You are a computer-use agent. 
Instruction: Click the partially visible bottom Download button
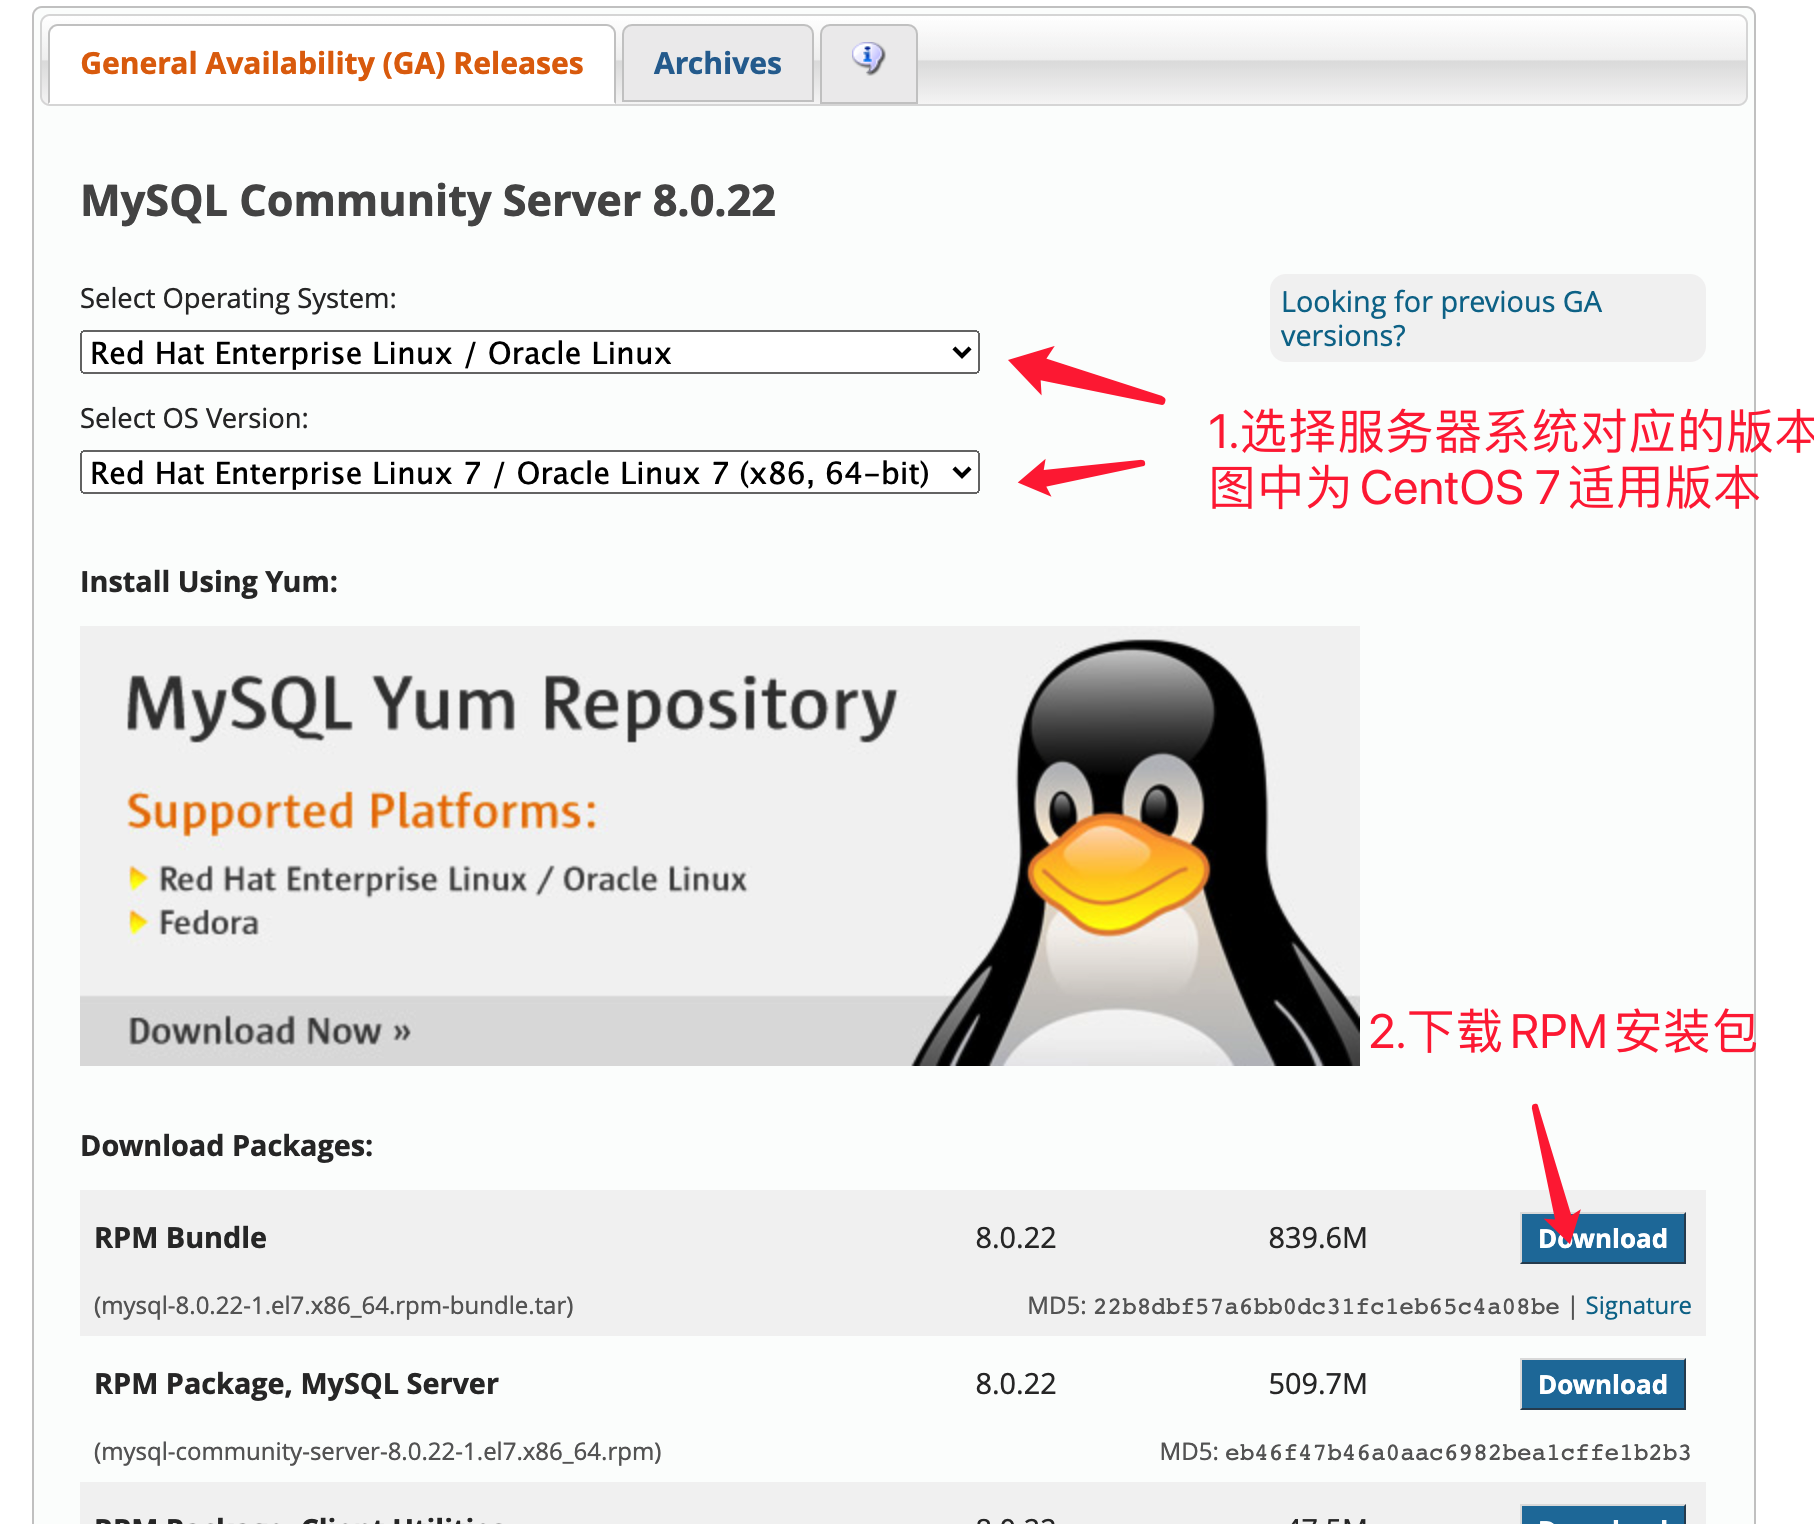(x=1602, y=1514)
